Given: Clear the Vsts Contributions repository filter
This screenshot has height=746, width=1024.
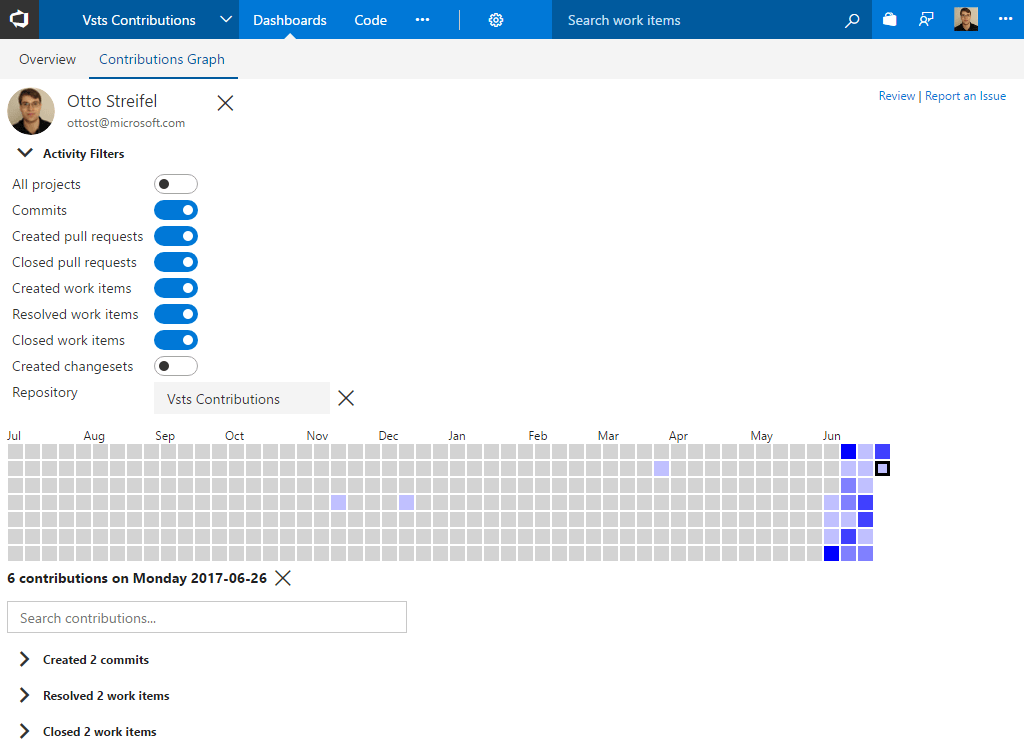Looking at the screenshot, I should click(x=346, y=397).
